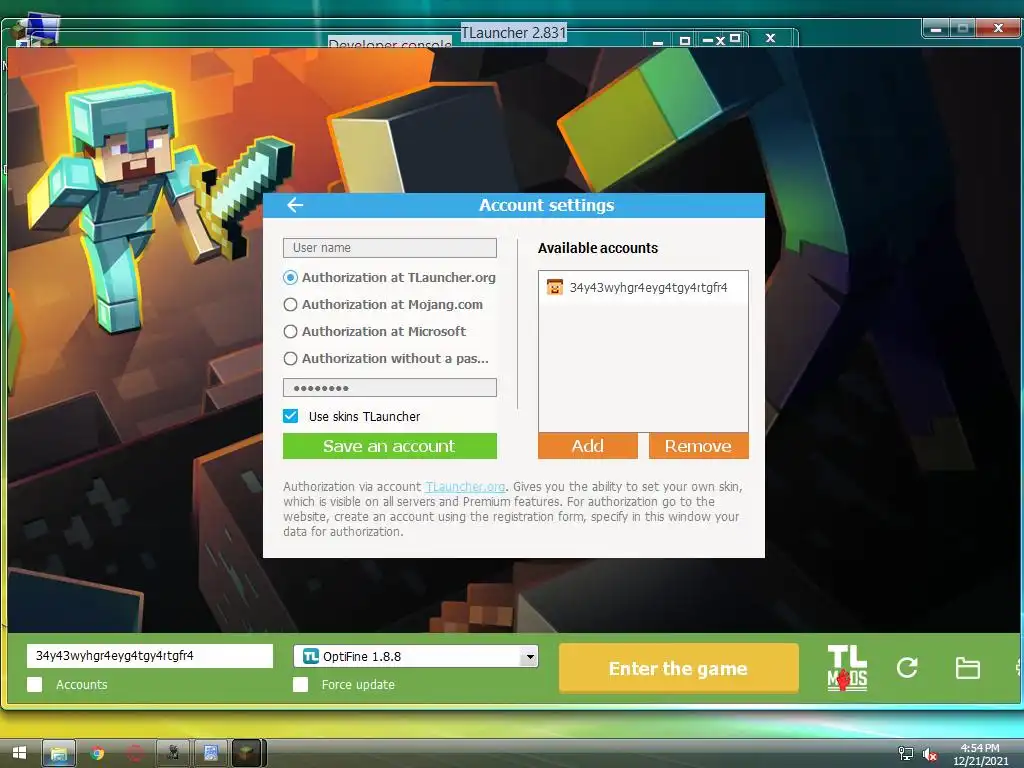This screenshot has height=768, width=1024.
Task: Click the refresh arrow icon
Action: coord(907,667)
